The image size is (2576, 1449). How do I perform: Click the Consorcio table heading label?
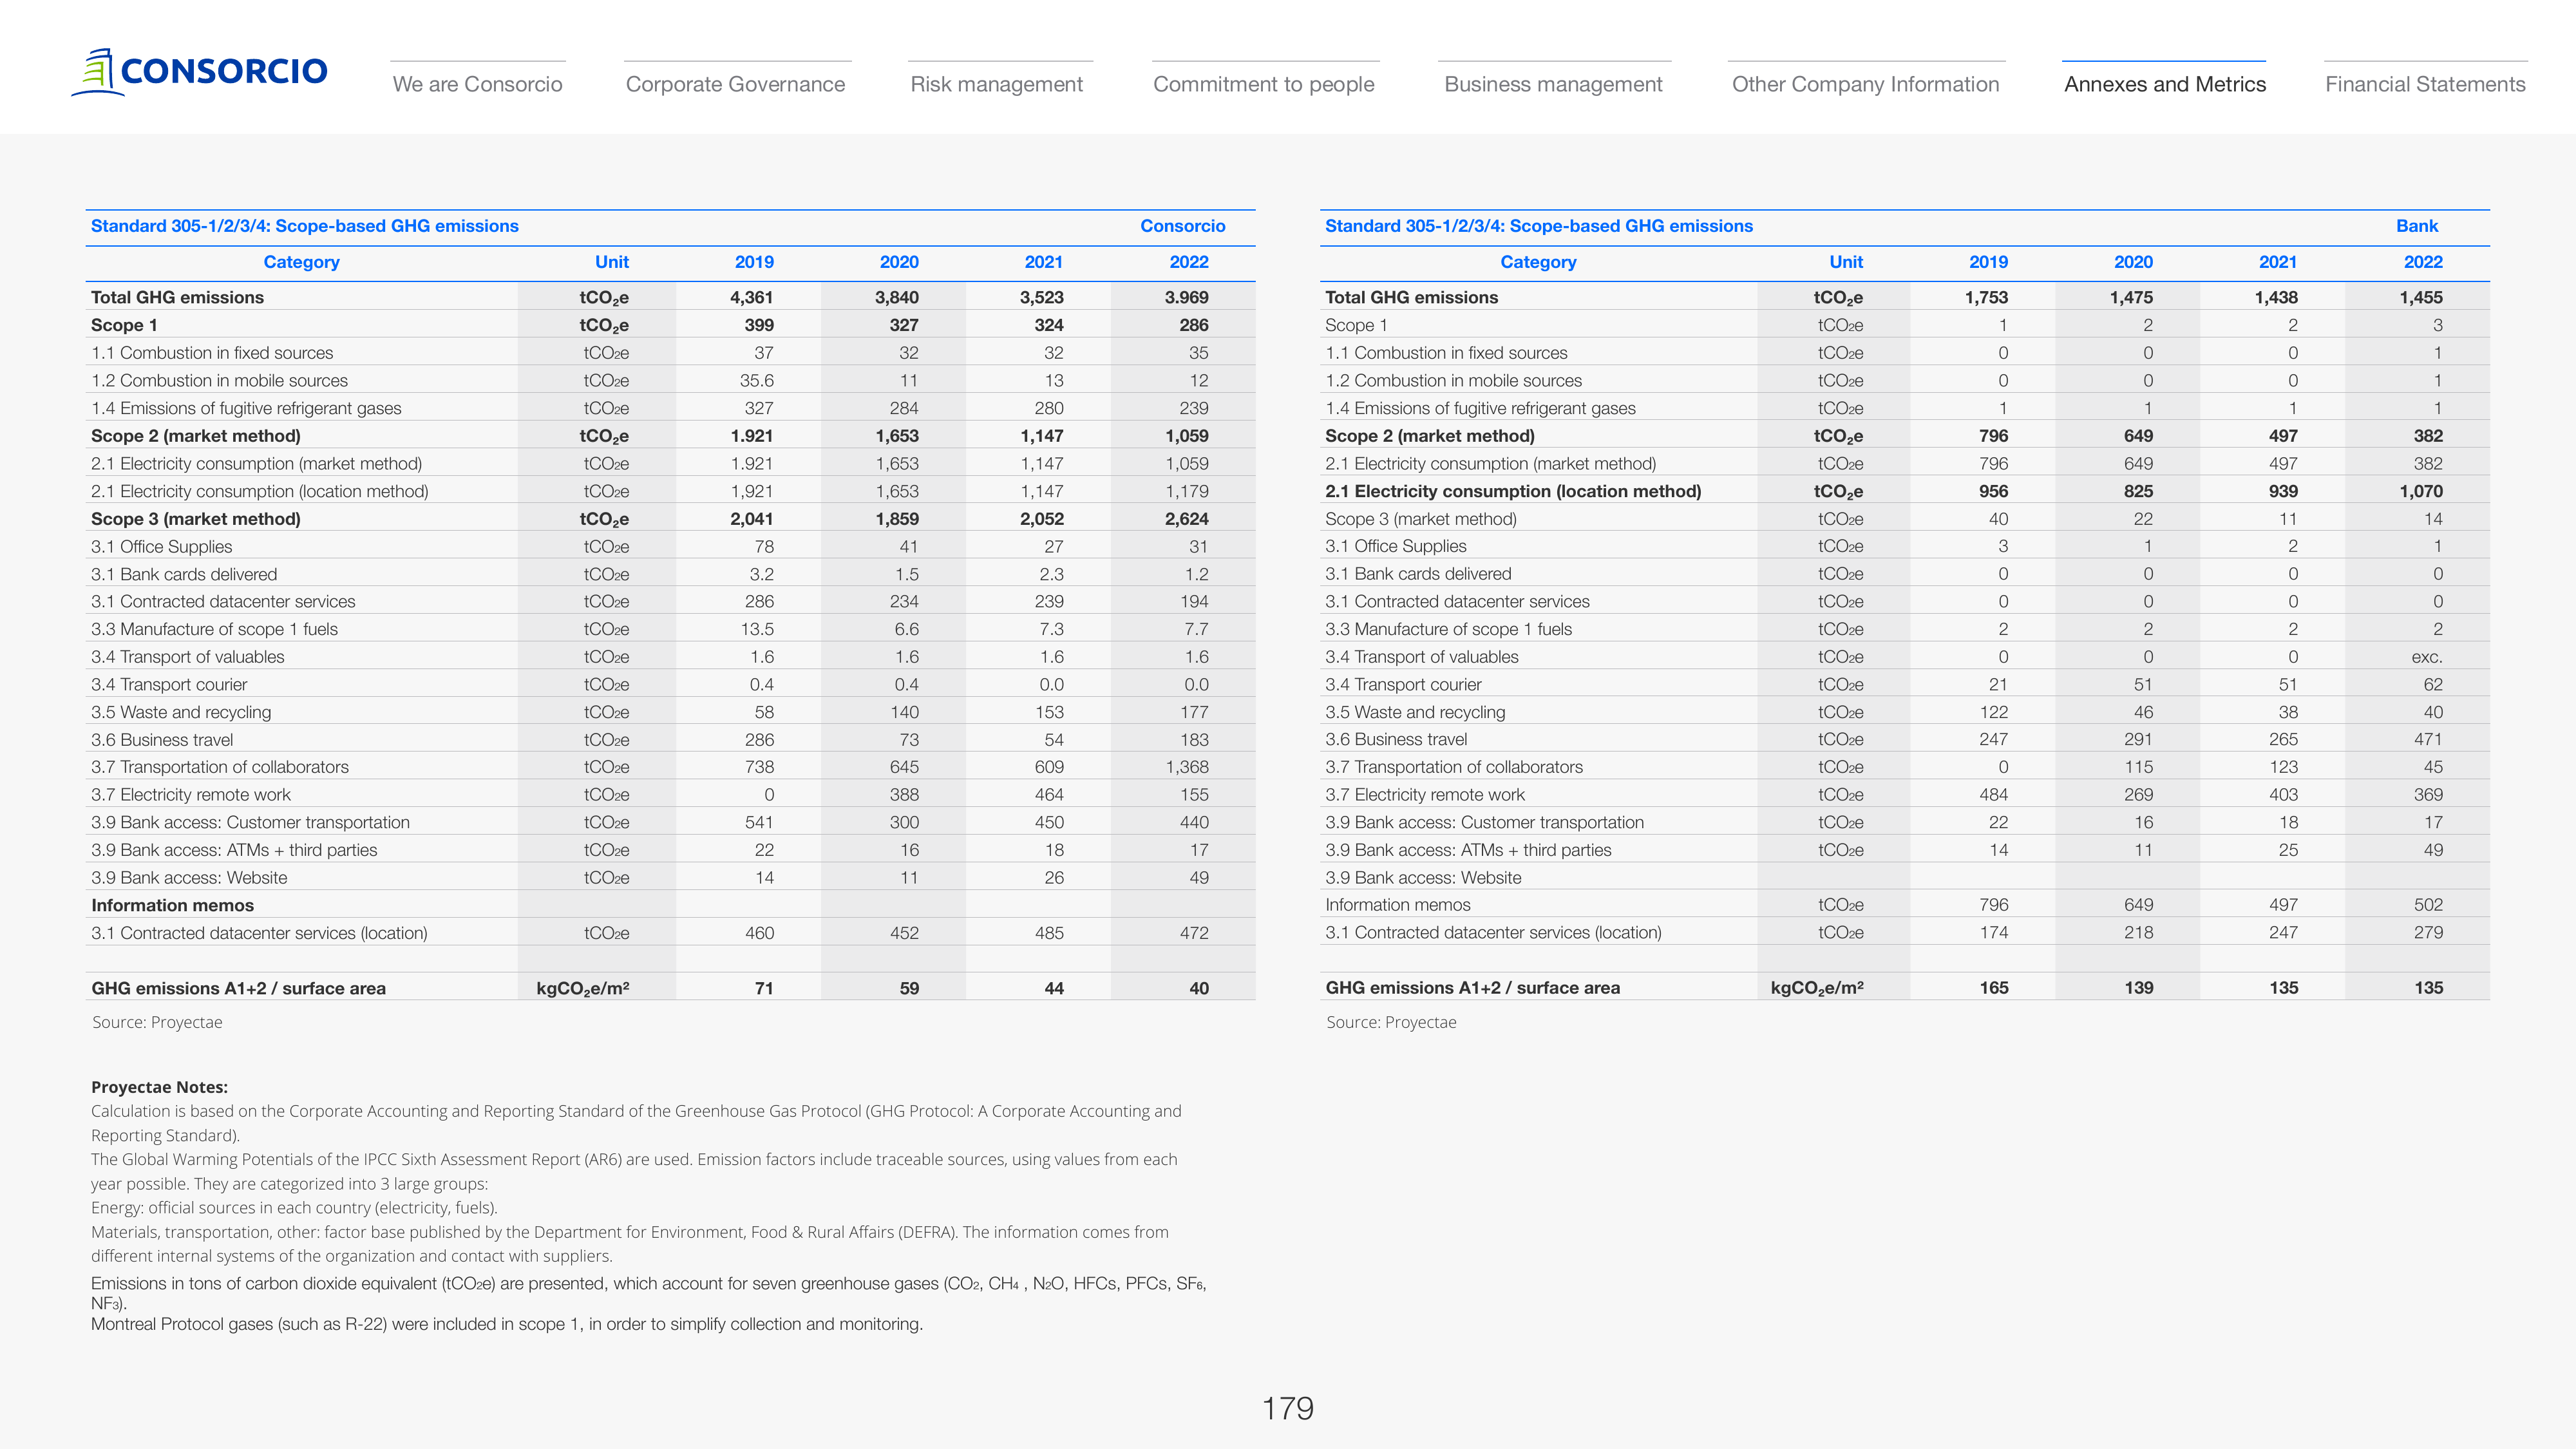[x=1183, y=226]
